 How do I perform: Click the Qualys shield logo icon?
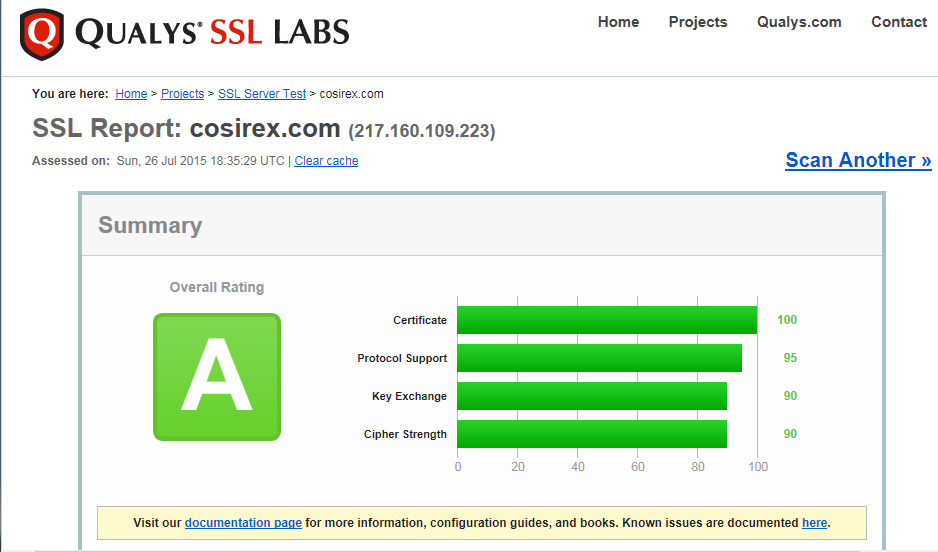(x=41, y=34)
